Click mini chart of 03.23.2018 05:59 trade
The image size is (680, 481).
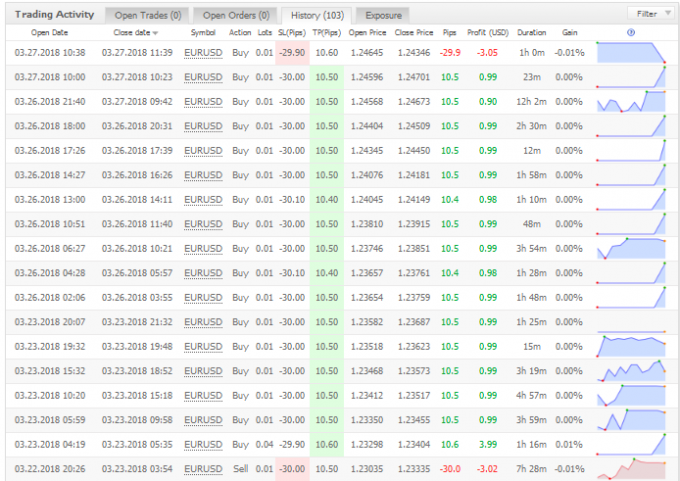(x=631, y=420)
